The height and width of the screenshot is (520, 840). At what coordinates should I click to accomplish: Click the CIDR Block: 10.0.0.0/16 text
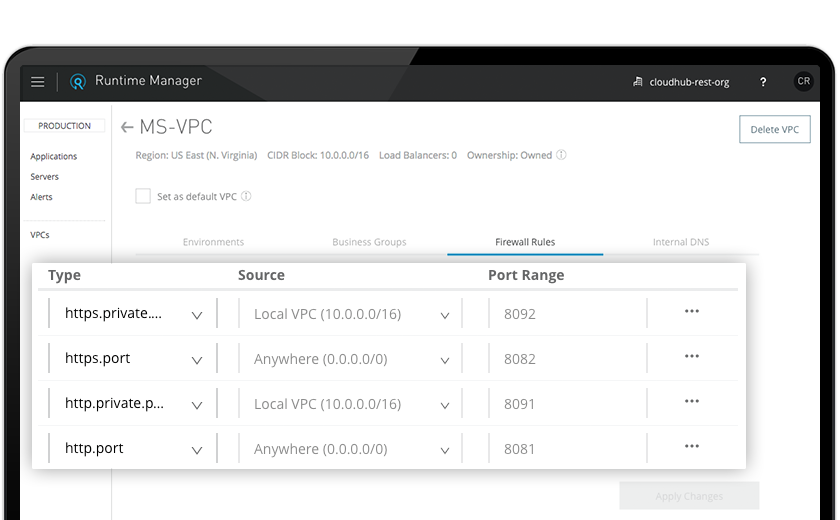point(318,155)
